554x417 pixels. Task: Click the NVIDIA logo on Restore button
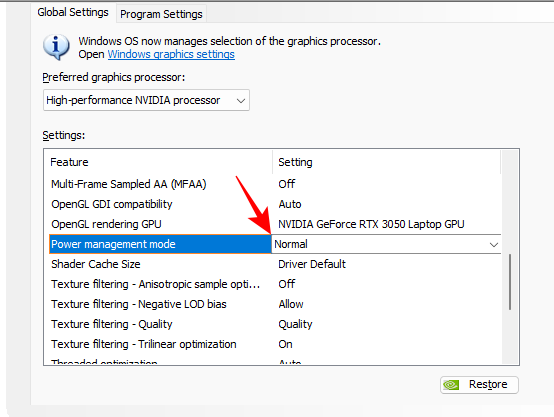(451, 384)
